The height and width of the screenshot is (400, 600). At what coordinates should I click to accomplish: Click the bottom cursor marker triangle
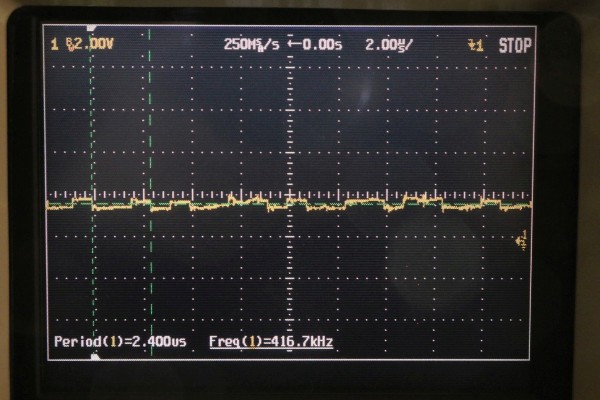point(94,355)
